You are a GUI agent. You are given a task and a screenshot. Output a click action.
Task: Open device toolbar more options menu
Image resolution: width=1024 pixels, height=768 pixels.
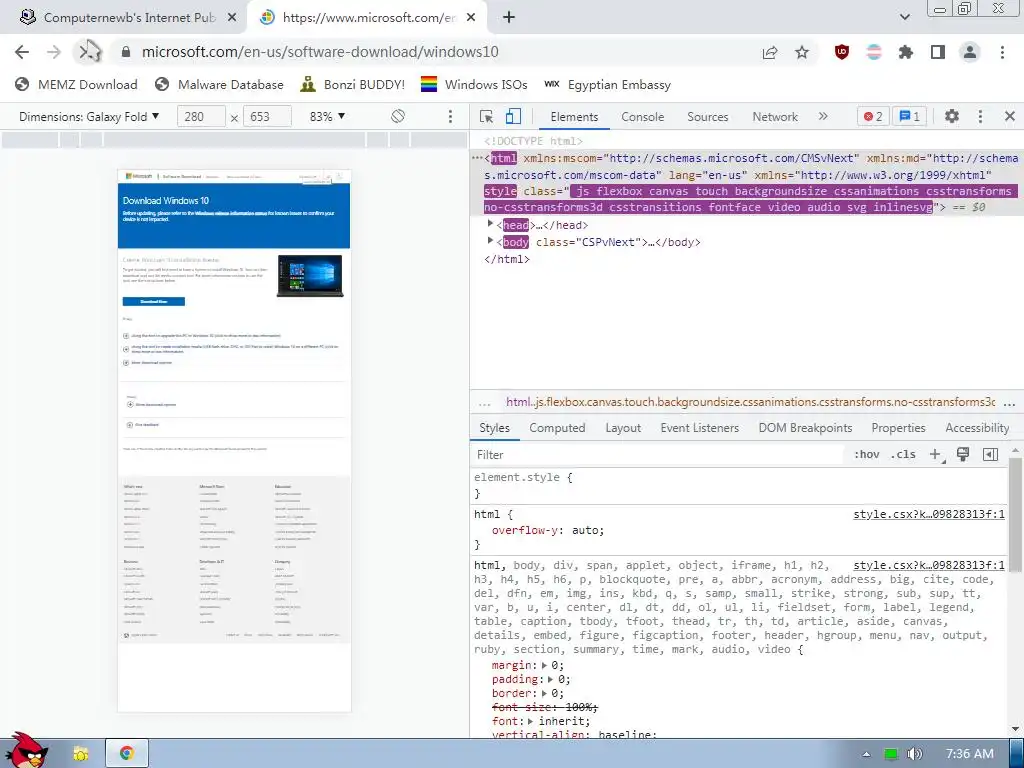coord(450,116)
